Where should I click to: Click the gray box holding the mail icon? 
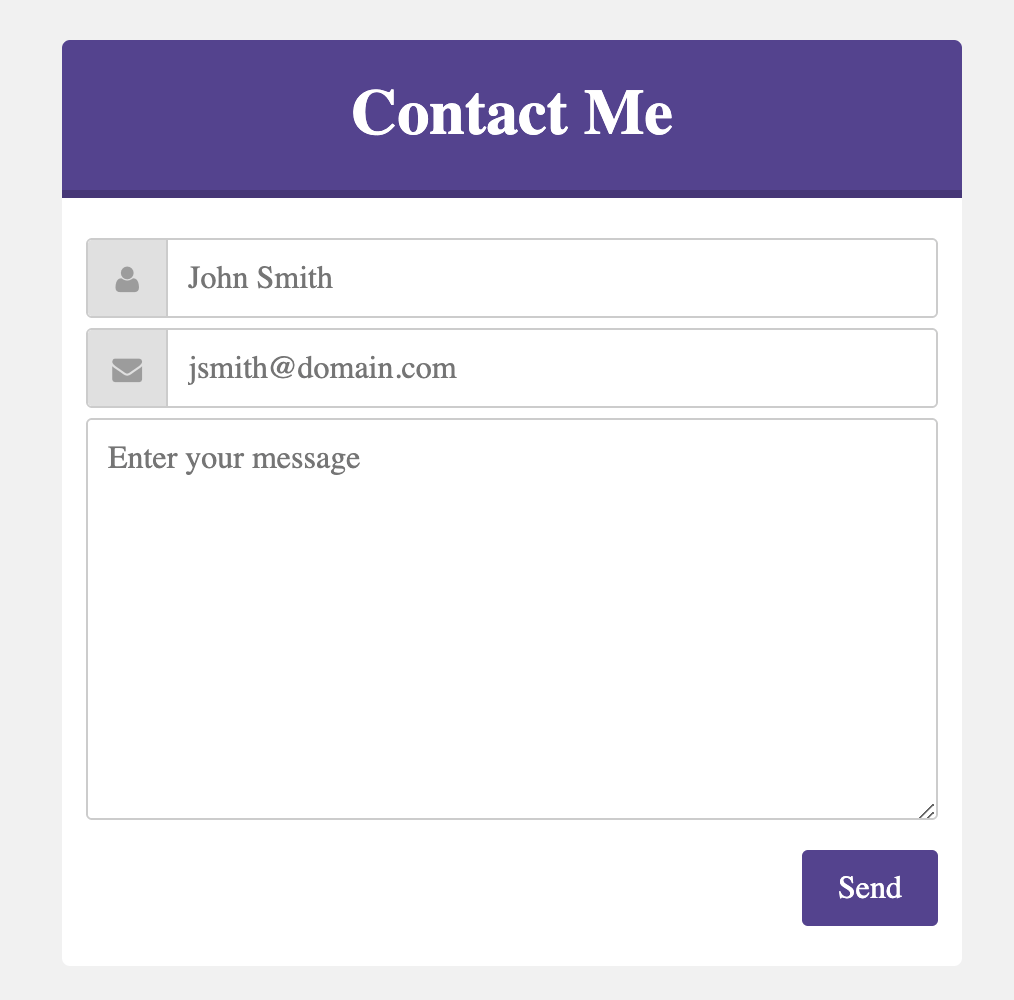127,368
